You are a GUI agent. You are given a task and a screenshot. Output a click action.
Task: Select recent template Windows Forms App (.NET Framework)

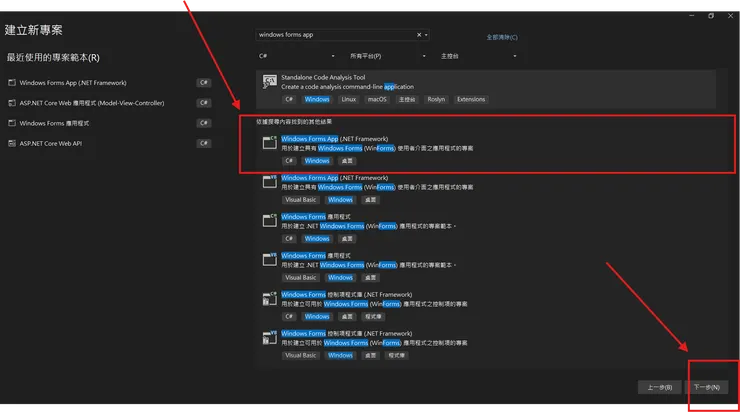point(73,83)
